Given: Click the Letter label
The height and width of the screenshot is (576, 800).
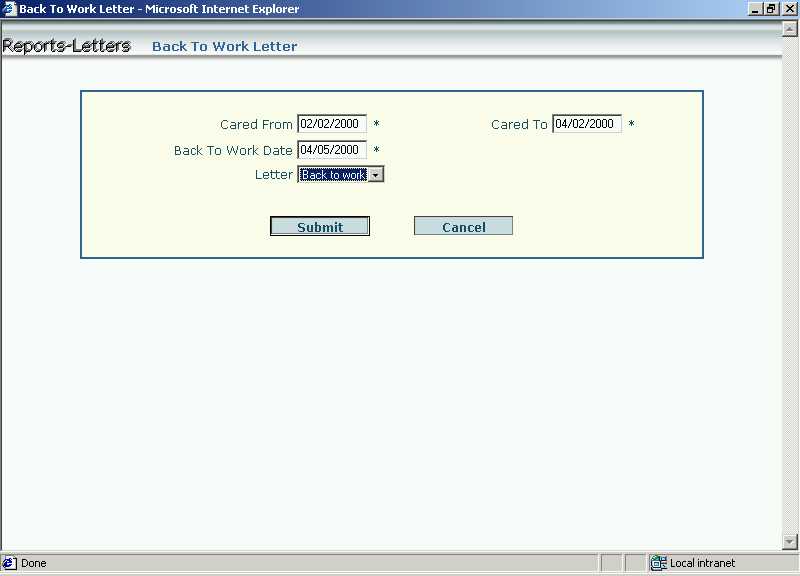Looking at the screenshot, I should pyautogui.click(x=273, y=174).
